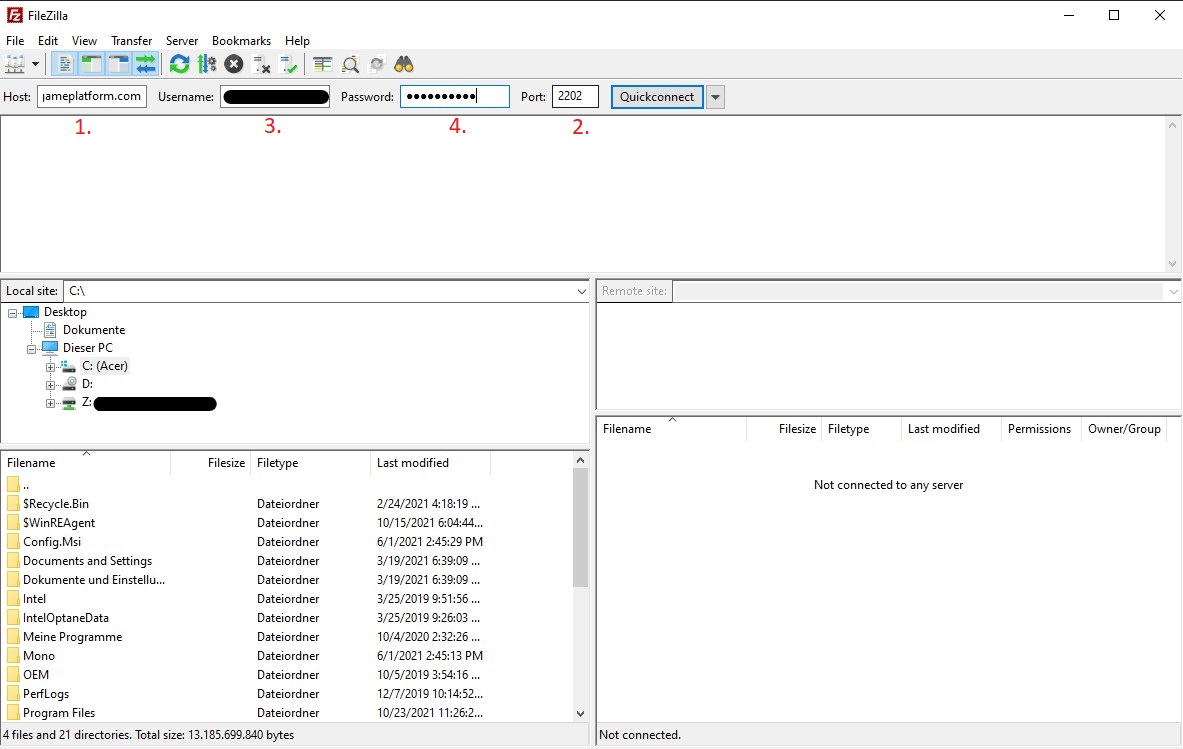Screen dimensions: 1183x749
Task: Open the Quickconnect history dropdown
Action: (x=715, y=97)
